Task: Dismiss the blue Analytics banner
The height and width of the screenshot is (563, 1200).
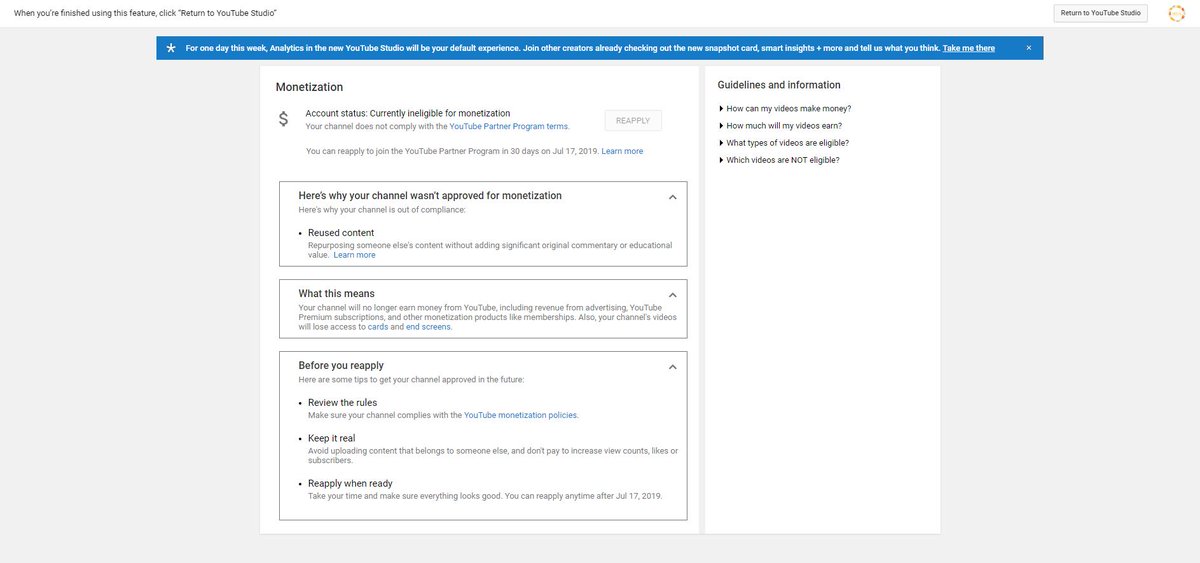Action: [1028, 48]
